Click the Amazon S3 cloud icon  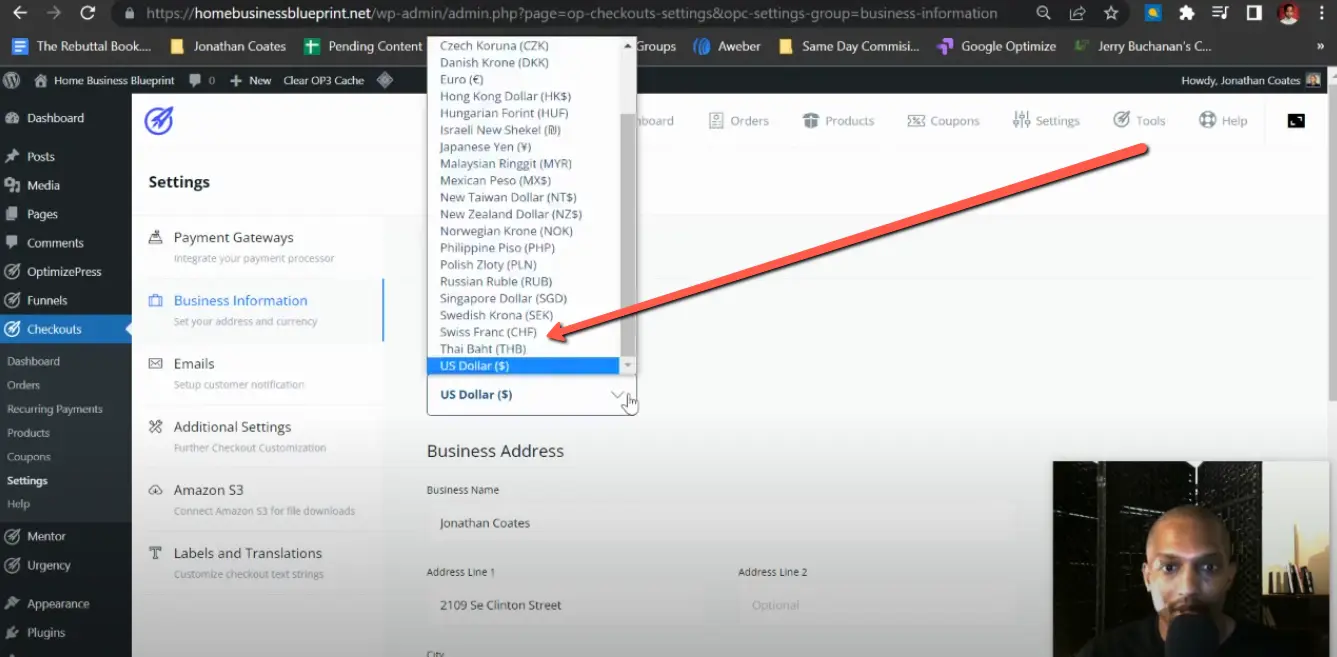click(x=156, y=490)
